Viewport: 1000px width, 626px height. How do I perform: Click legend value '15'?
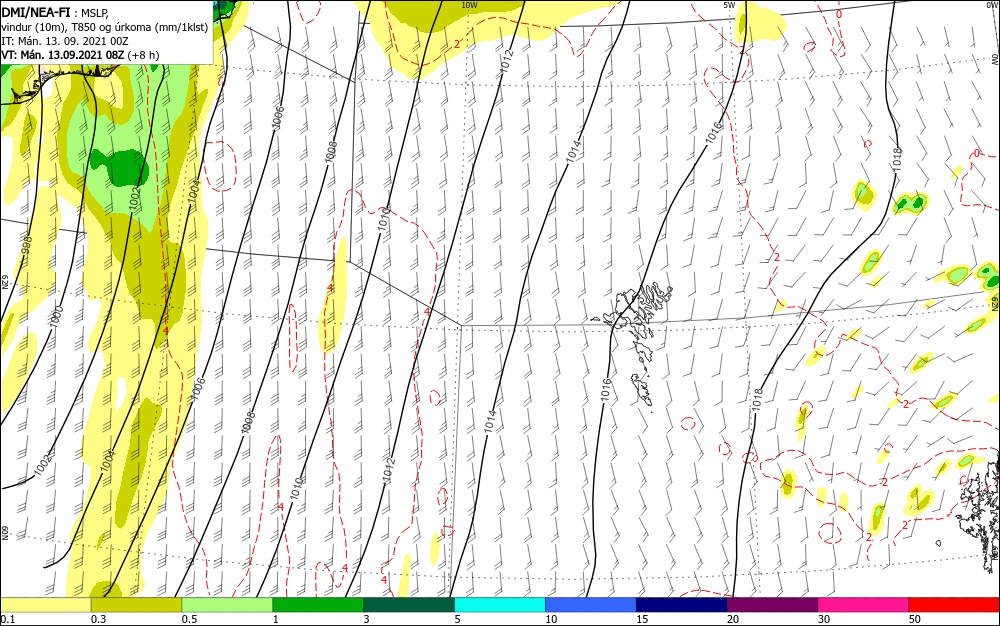(x=642, y=620)
